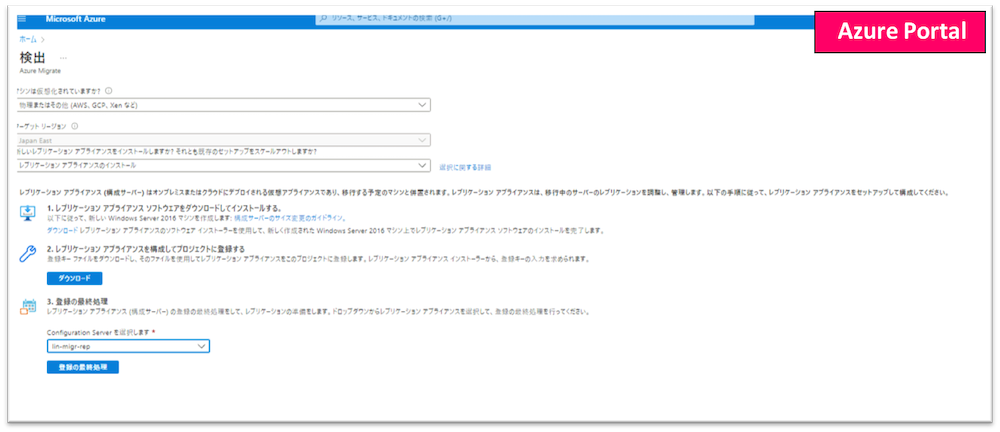Click the download monitor icon for step 1

click(x=28, y=213)
